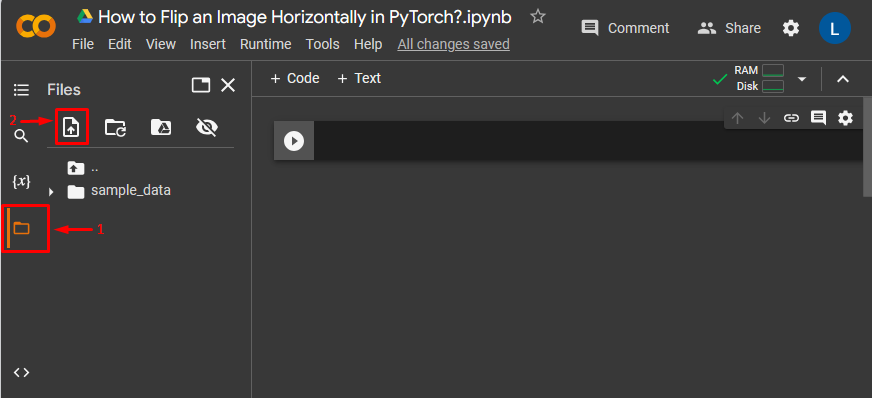The image size is (872, 398).
Task: Expand the sample_data folder arrow
Action: pyautogui.click(x=51, y=192)
